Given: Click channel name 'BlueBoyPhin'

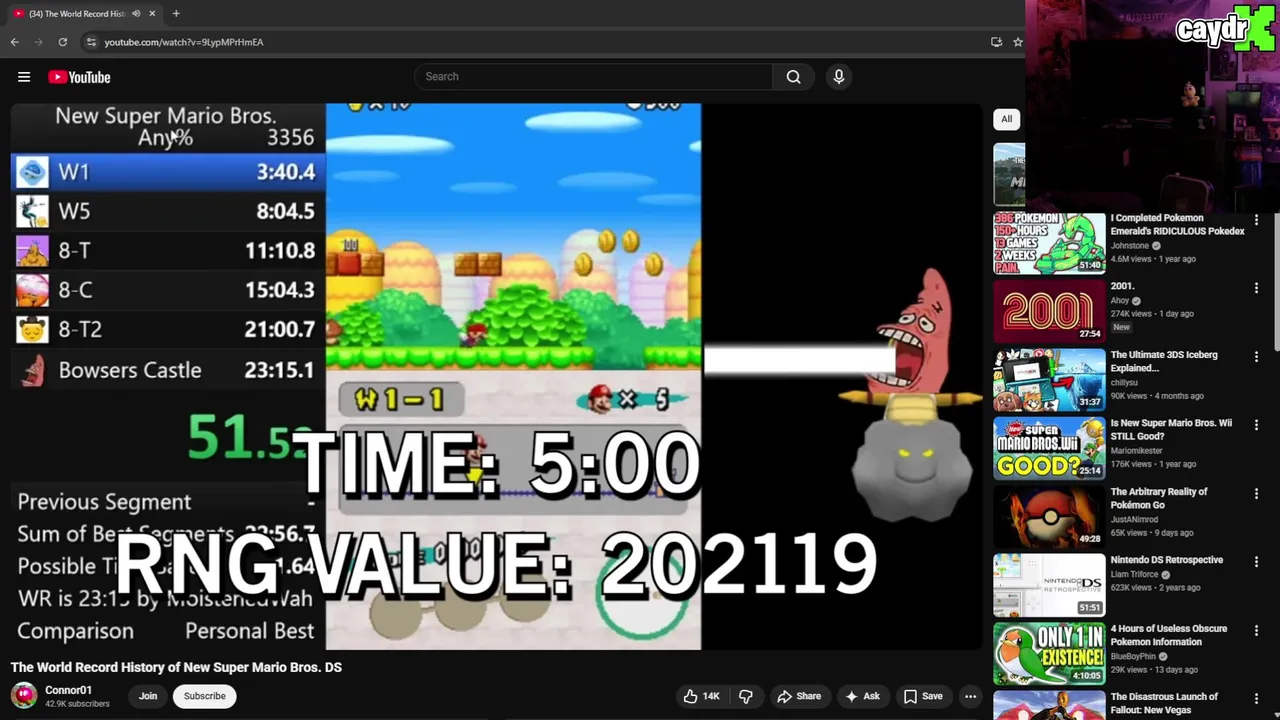Looking at the screenshot, I should coord(1133,656).
